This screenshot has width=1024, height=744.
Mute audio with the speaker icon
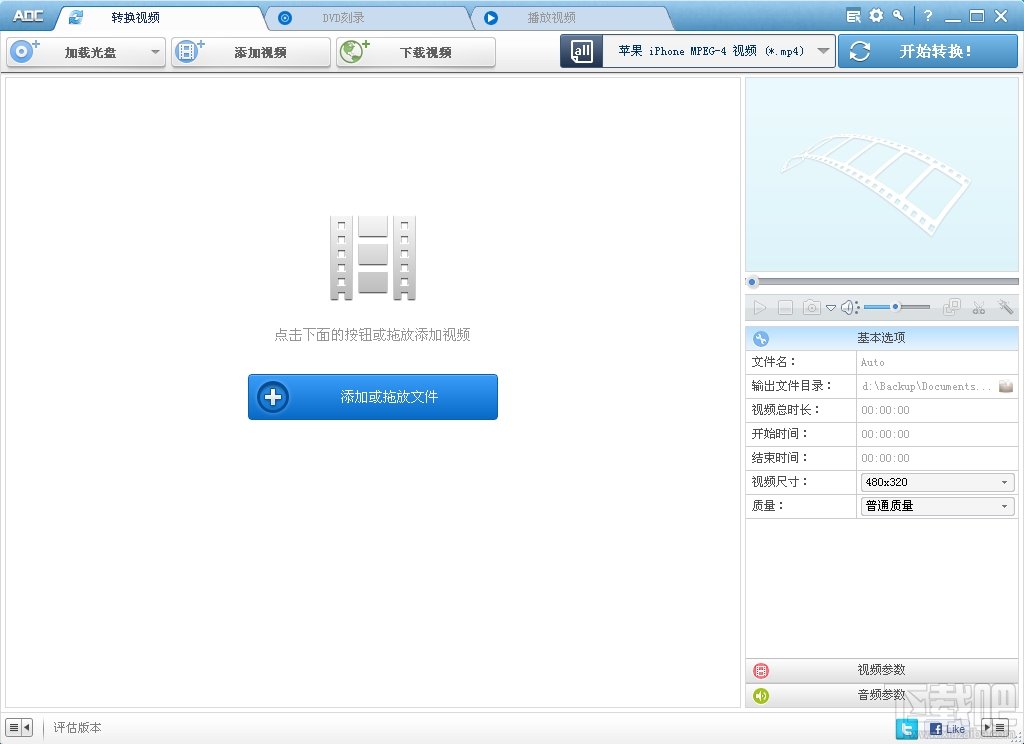point(848,307)
